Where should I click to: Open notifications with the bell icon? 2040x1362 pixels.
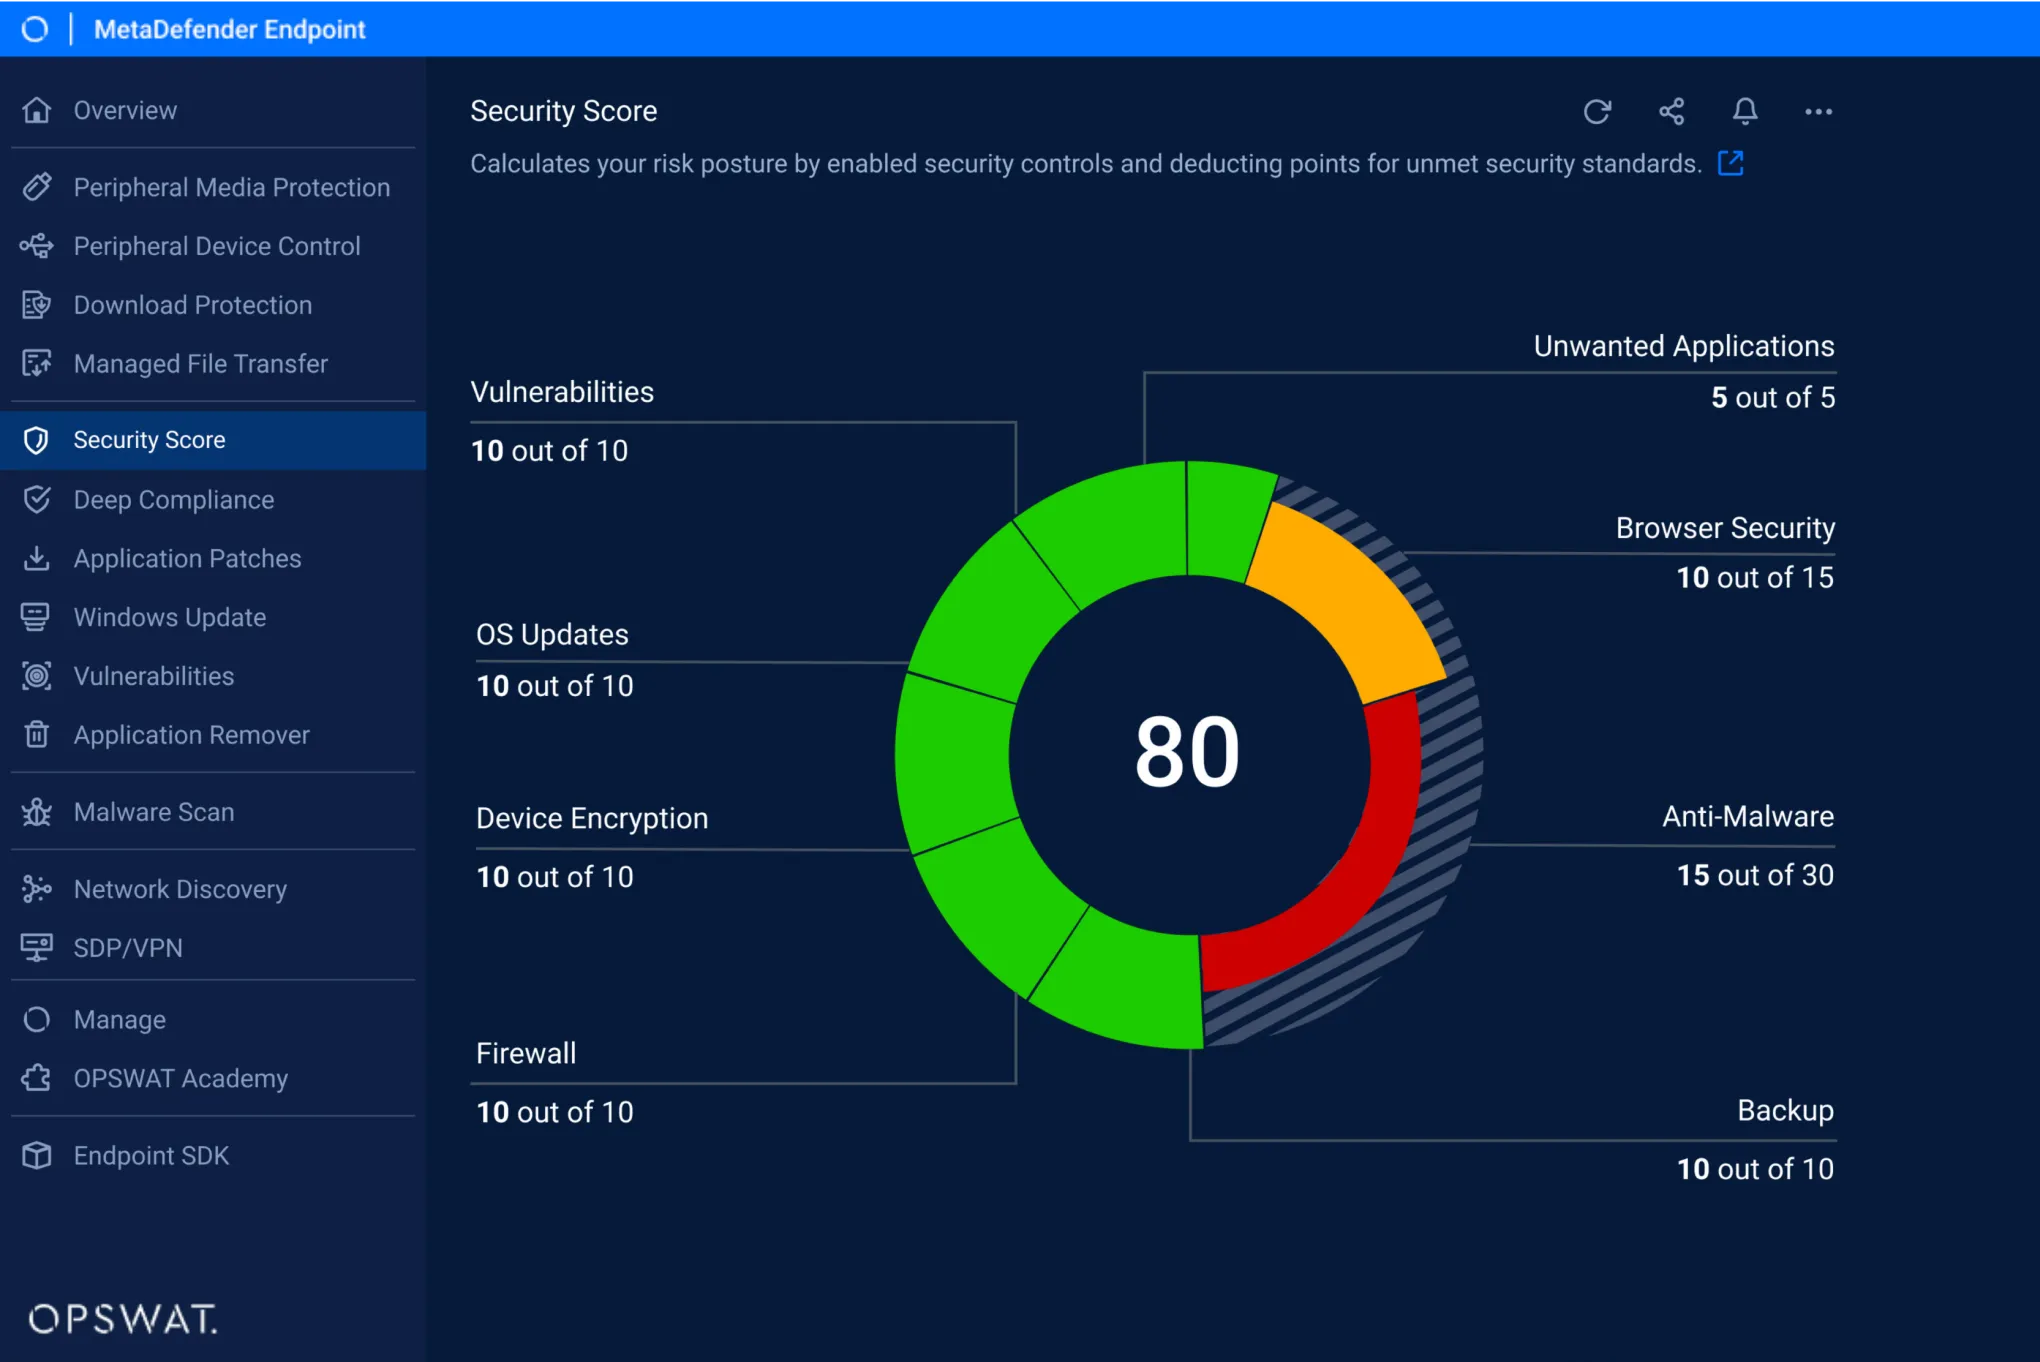pyautogui.click(x=1745, y=111)
